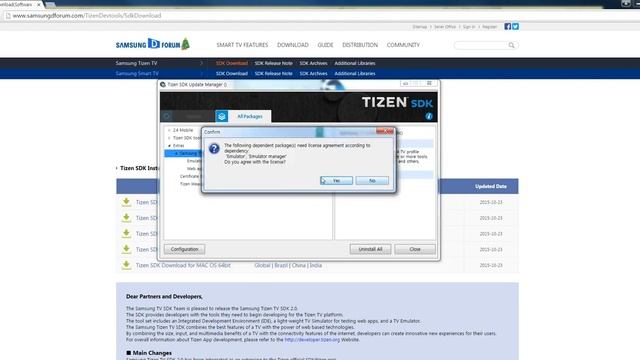Click Additional Libraries in the Tizen TV row
The width and height of the screenshot is (640, 360).
click(355, 63)
